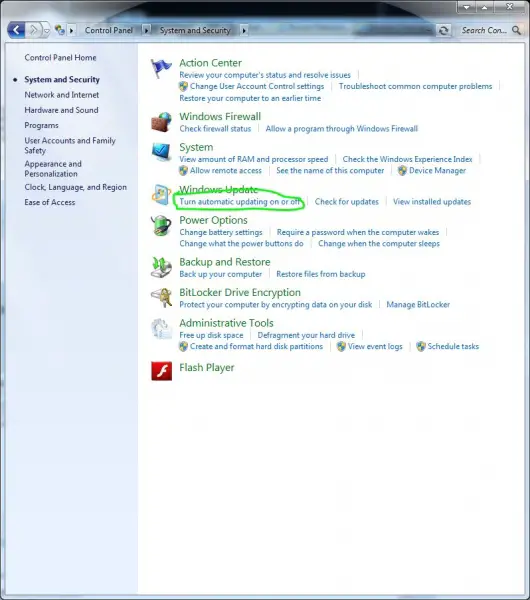Image resolution: width=530 pixels, height=600 pixels.
Task: Open Change battery settings link
Action: coord(221,232)
